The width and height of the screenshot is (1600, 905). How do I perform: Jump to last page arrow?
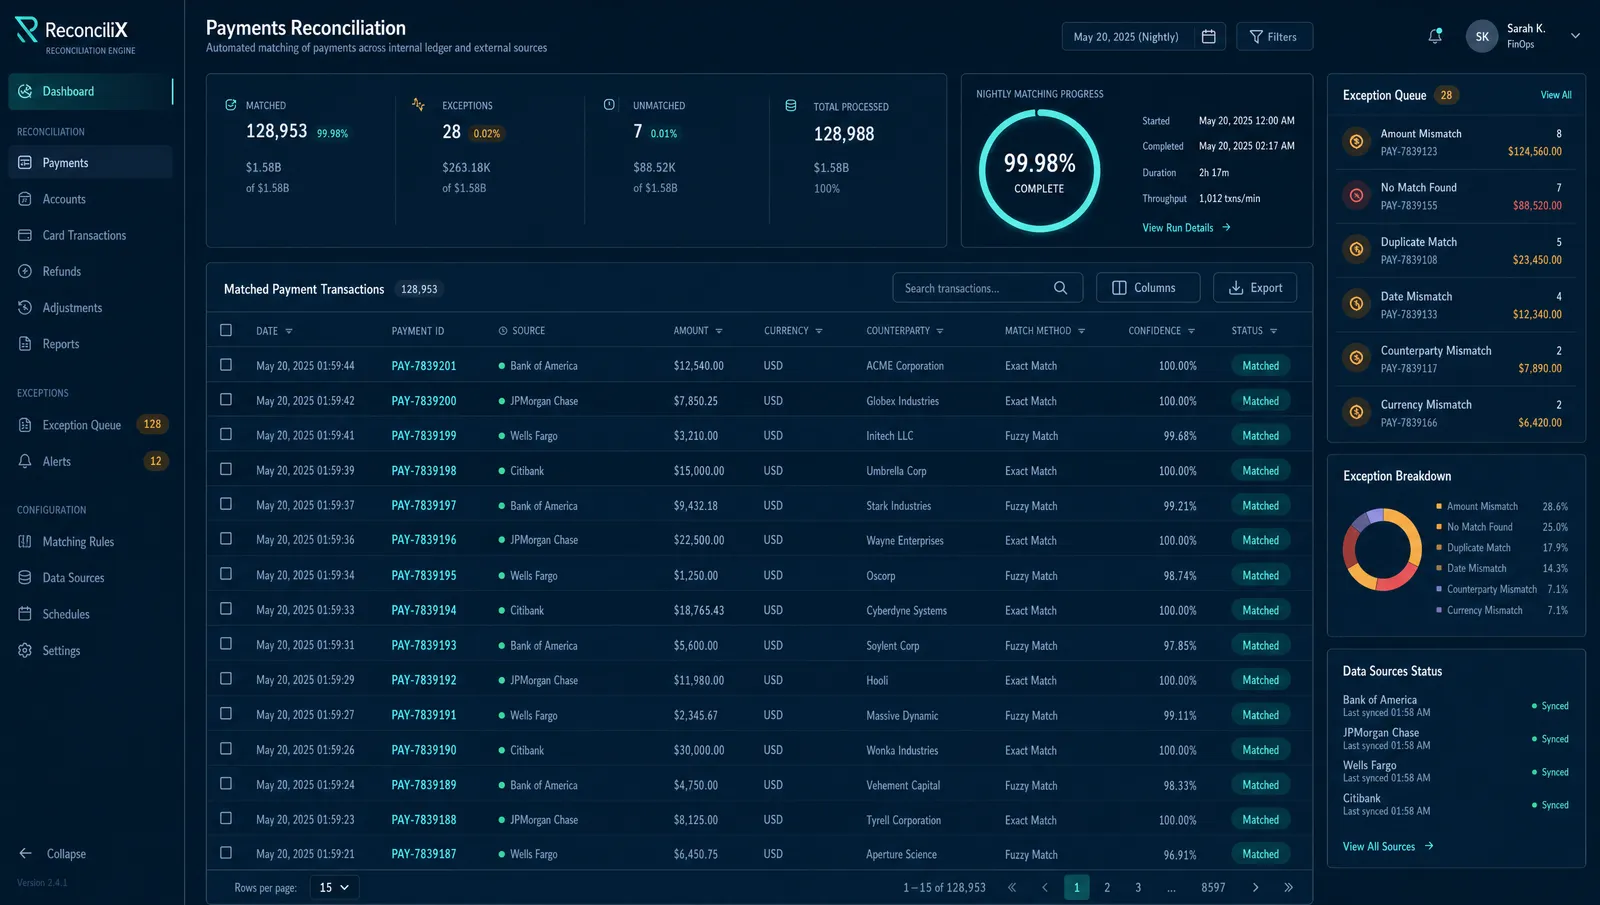pyautogui.click(x=1288, y=887)
